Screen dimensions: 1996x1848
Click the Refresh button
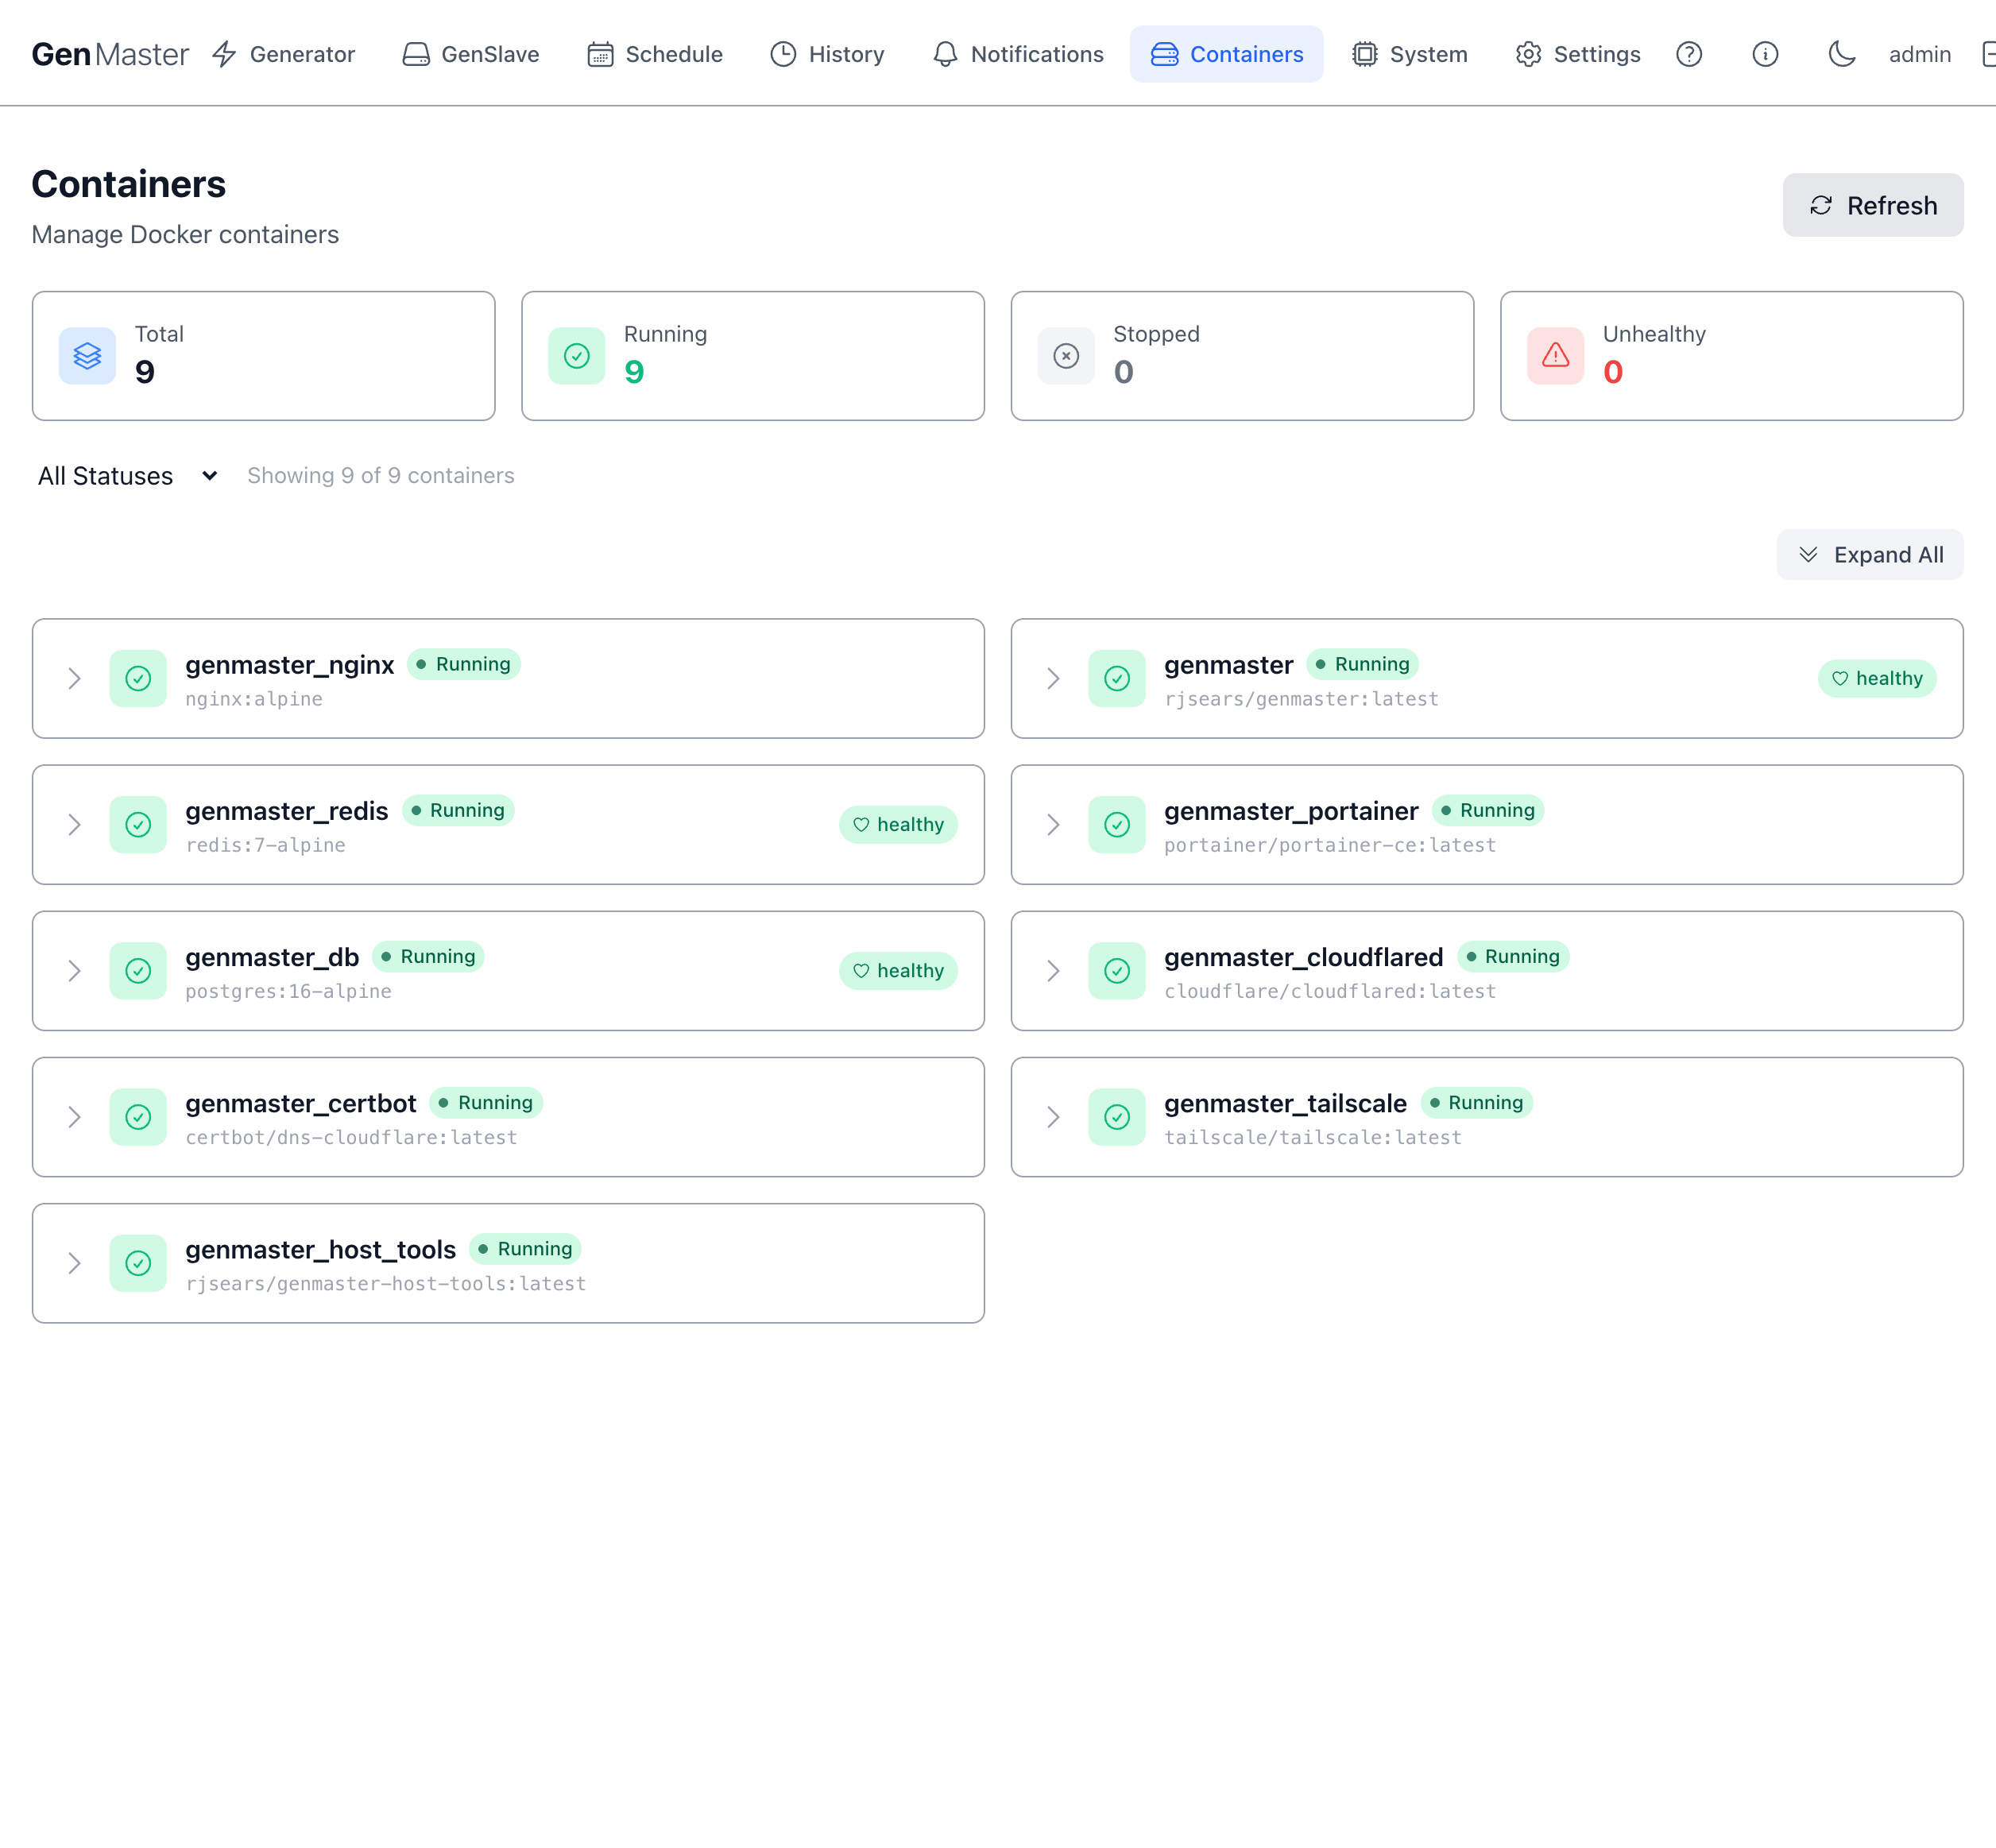click(x=1872, y=205)
